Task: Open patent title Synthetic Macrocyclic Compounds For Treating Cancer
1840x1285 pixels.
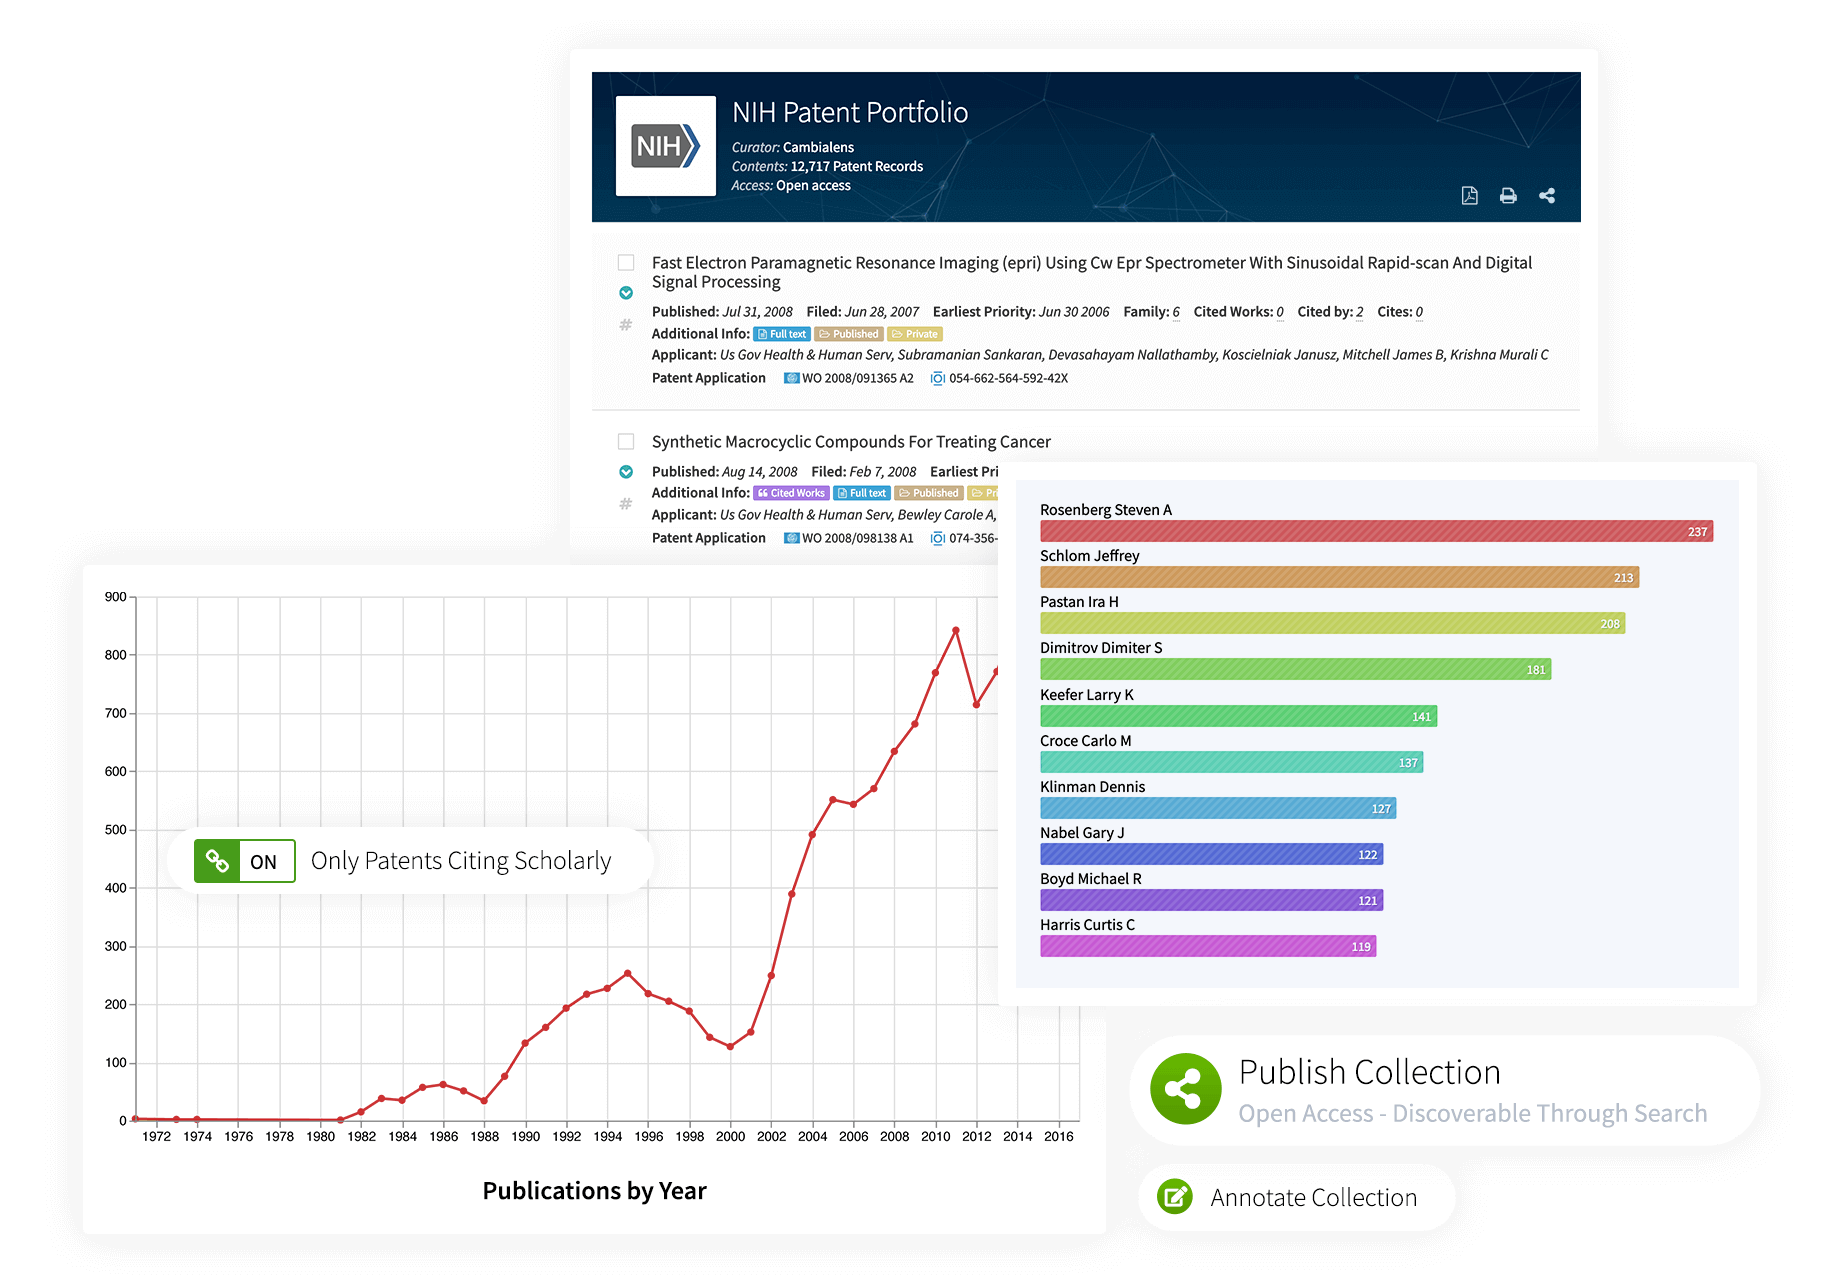Action: pos(850,442)
